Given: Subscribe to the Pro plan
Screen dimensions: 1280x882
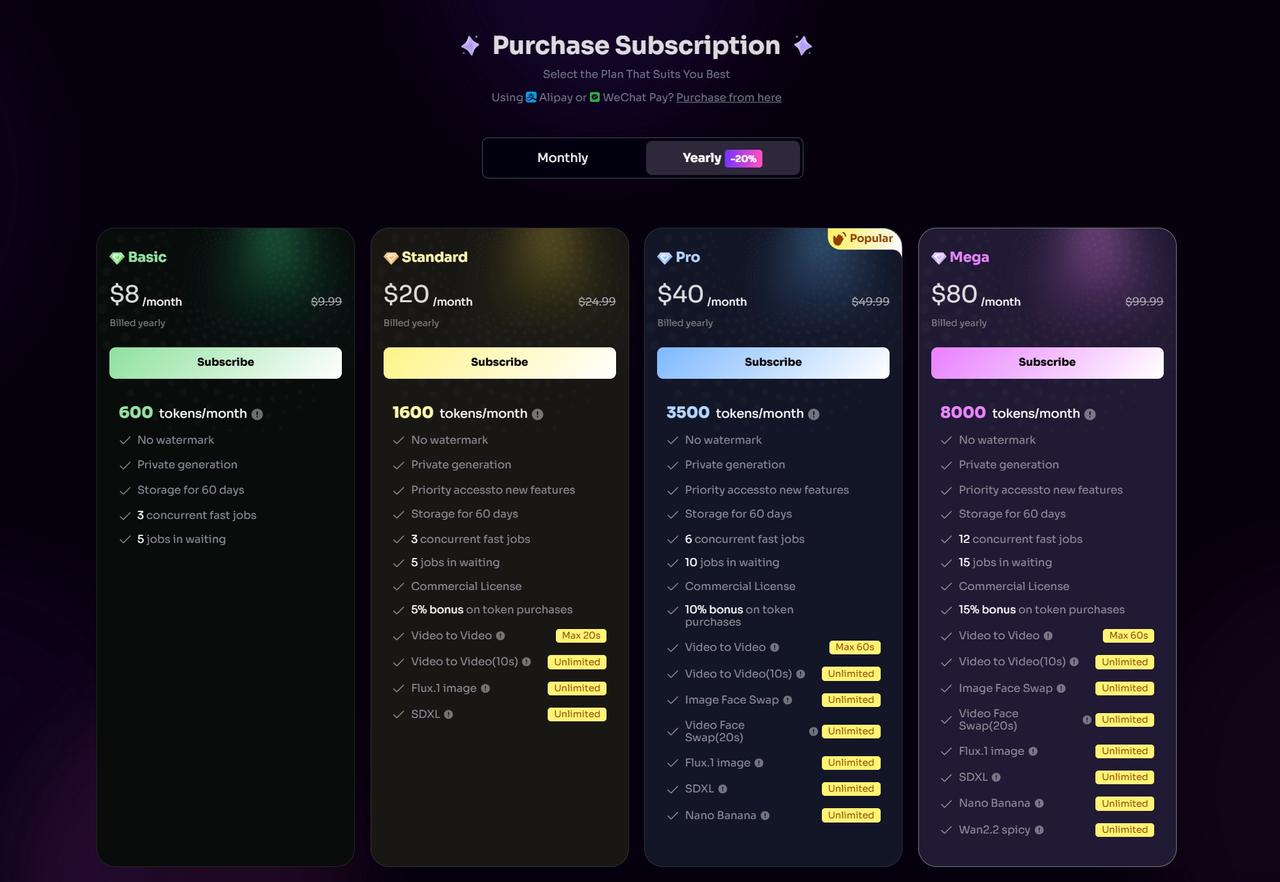Looking at the screenshot, I should (773, 363).
